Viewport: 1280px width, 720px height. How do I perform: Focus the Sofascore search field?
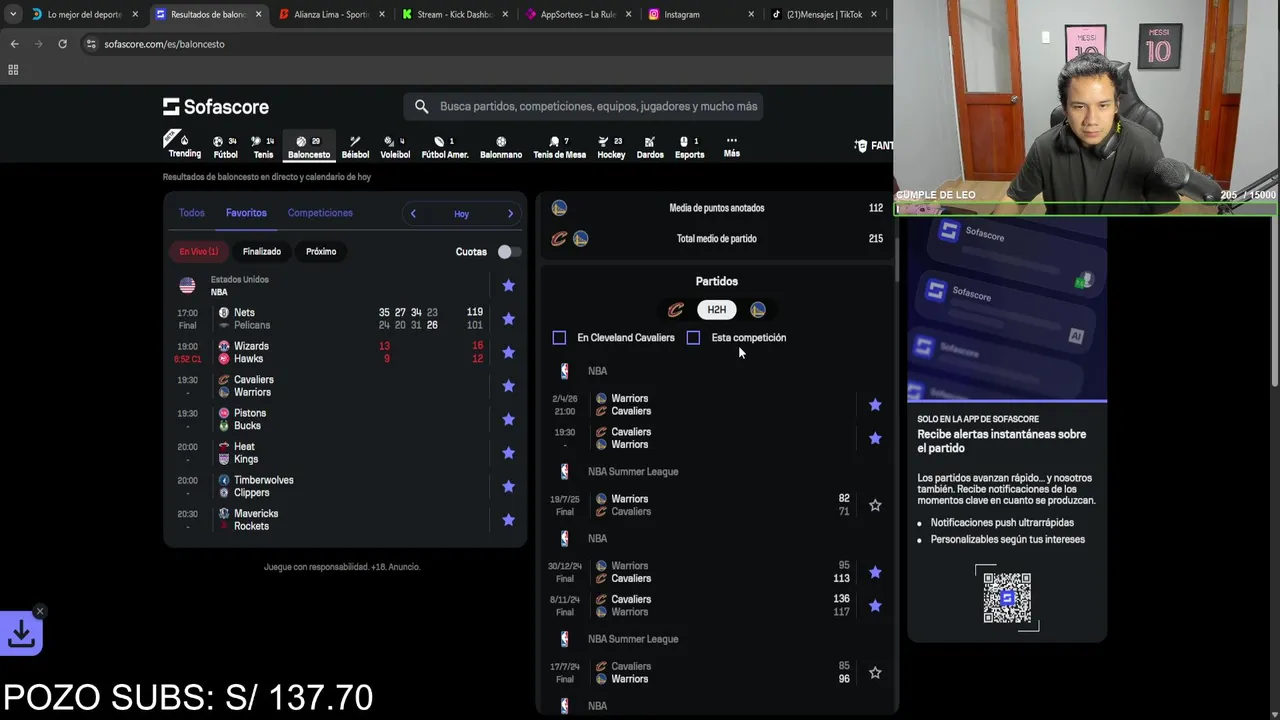(x=584, y=106)
